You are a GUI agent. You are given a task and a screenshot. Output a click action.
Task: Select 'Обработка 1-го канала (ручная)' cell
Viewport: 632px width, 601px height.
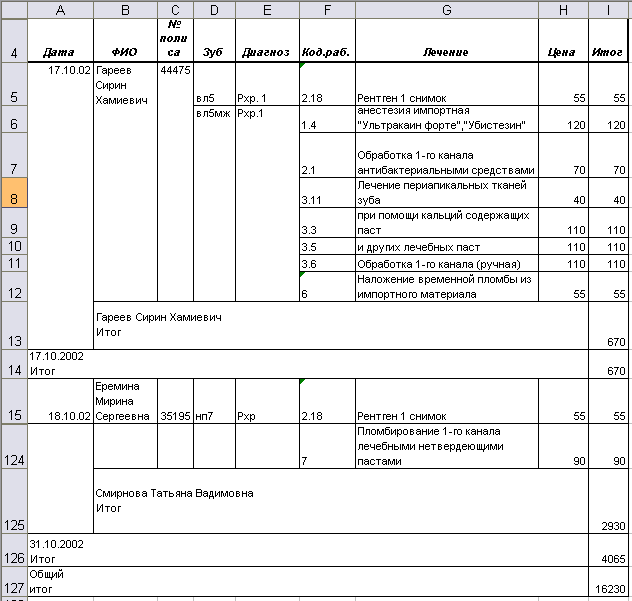tap(447, 263)
